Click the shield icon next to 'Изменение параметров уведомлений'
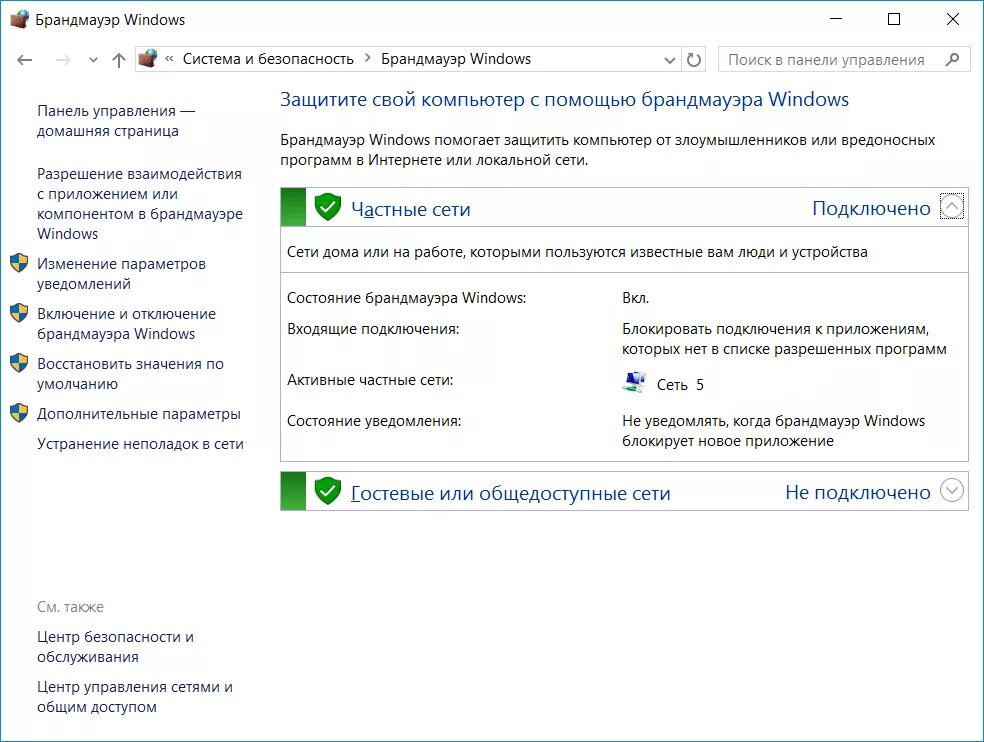984x742 pixels. (x=19, y=263)
